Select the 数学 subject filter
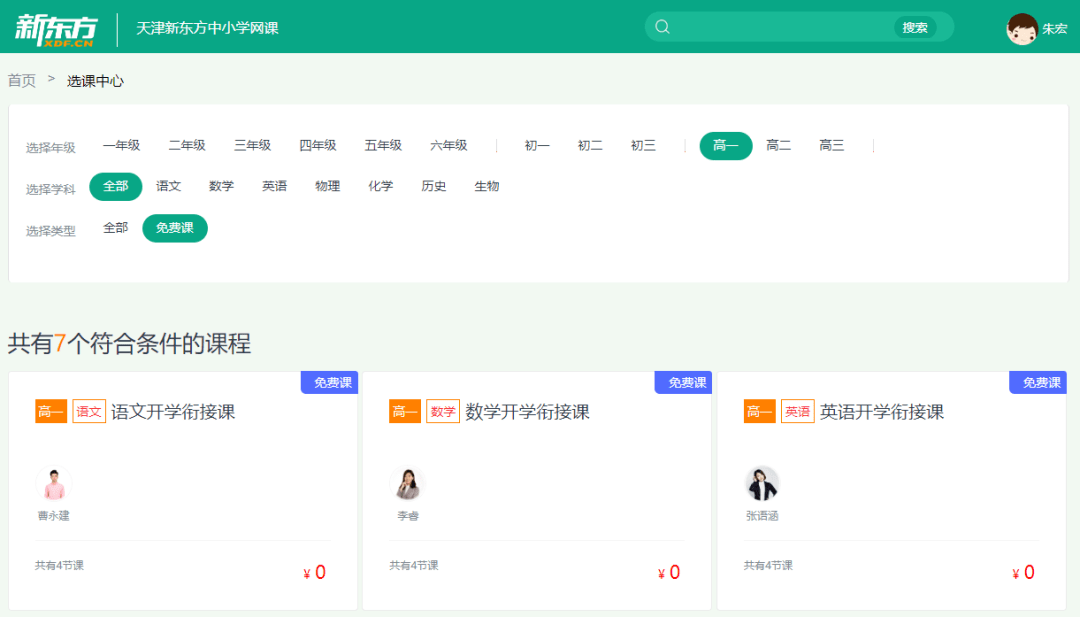 click(221, 187)
